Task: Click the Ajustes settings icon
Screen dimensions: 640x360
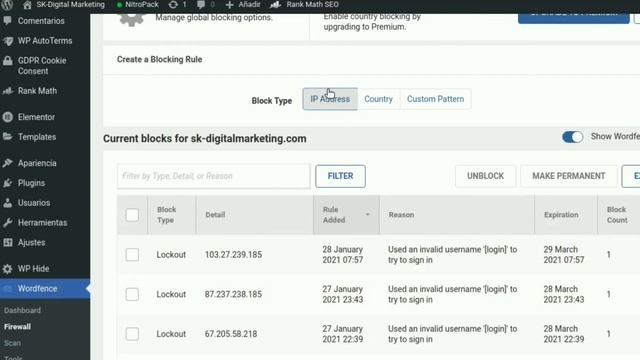Action: click(7, 242)
